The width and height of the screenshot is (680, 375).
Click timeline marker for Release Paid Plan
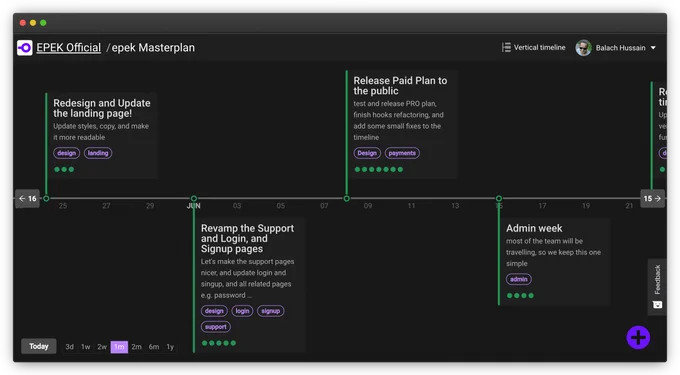347,199
